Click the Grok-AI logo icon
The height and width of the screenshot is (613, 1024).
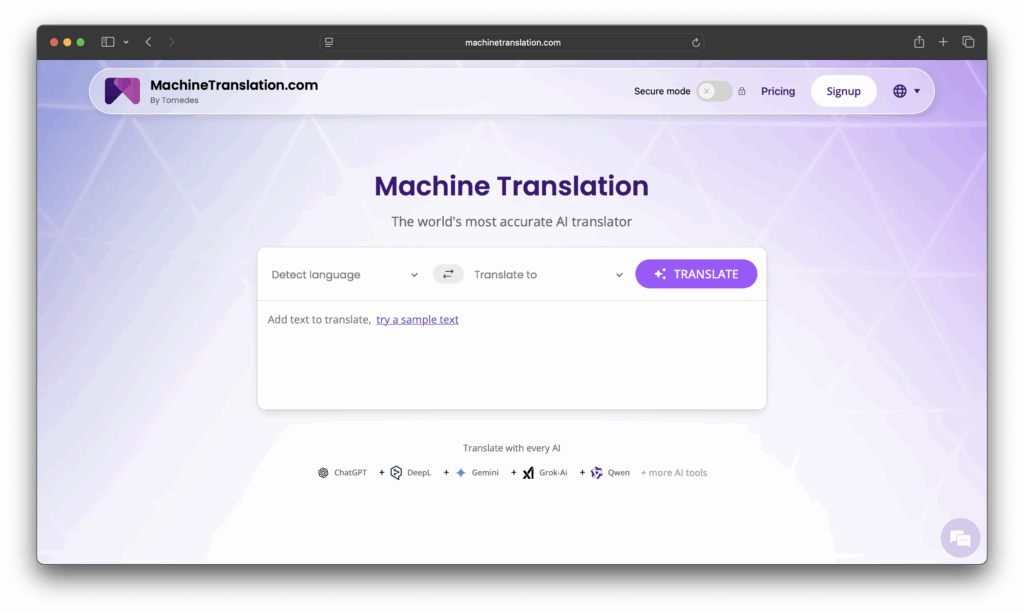(x=528, y=473)
